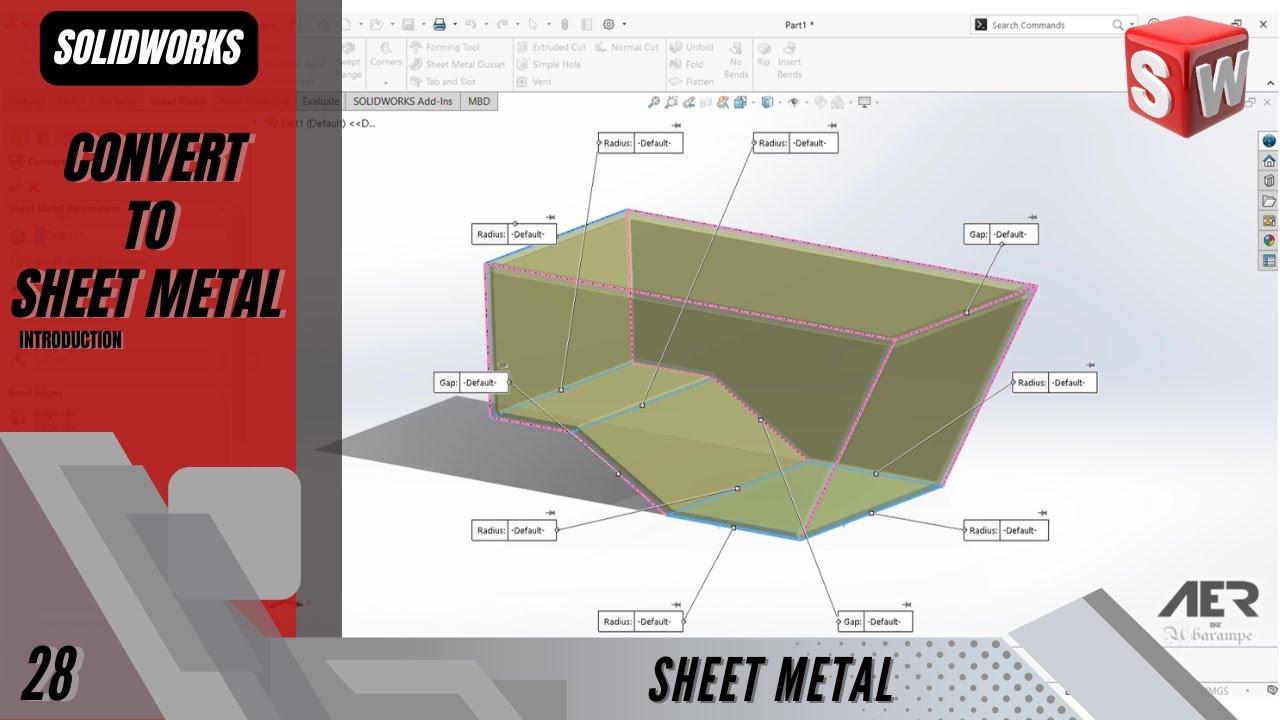The image size is (1280, 720).
Task: Open Options via the gear icon
Action: pyautogui.click(x=609, y=24)
